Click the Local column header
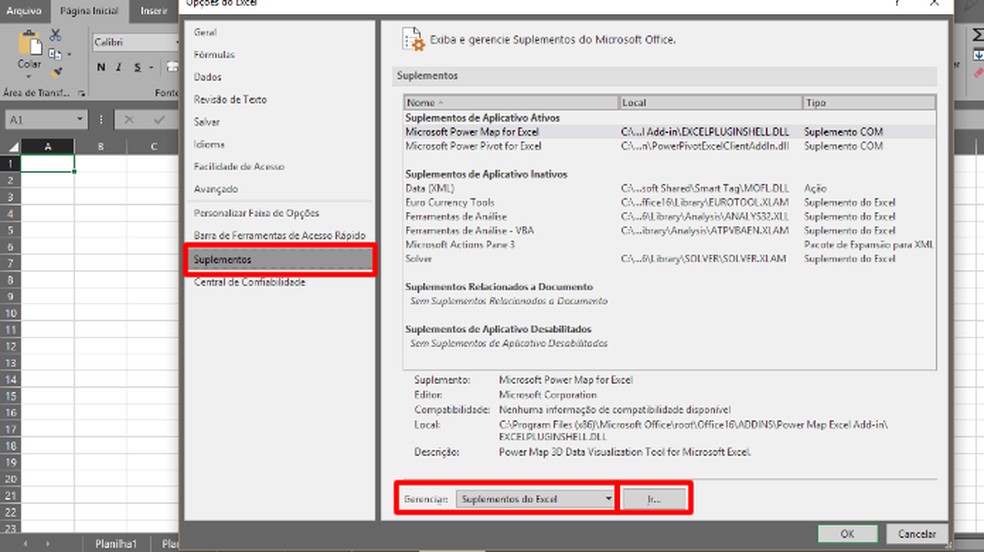 click(x=710, y=102)
